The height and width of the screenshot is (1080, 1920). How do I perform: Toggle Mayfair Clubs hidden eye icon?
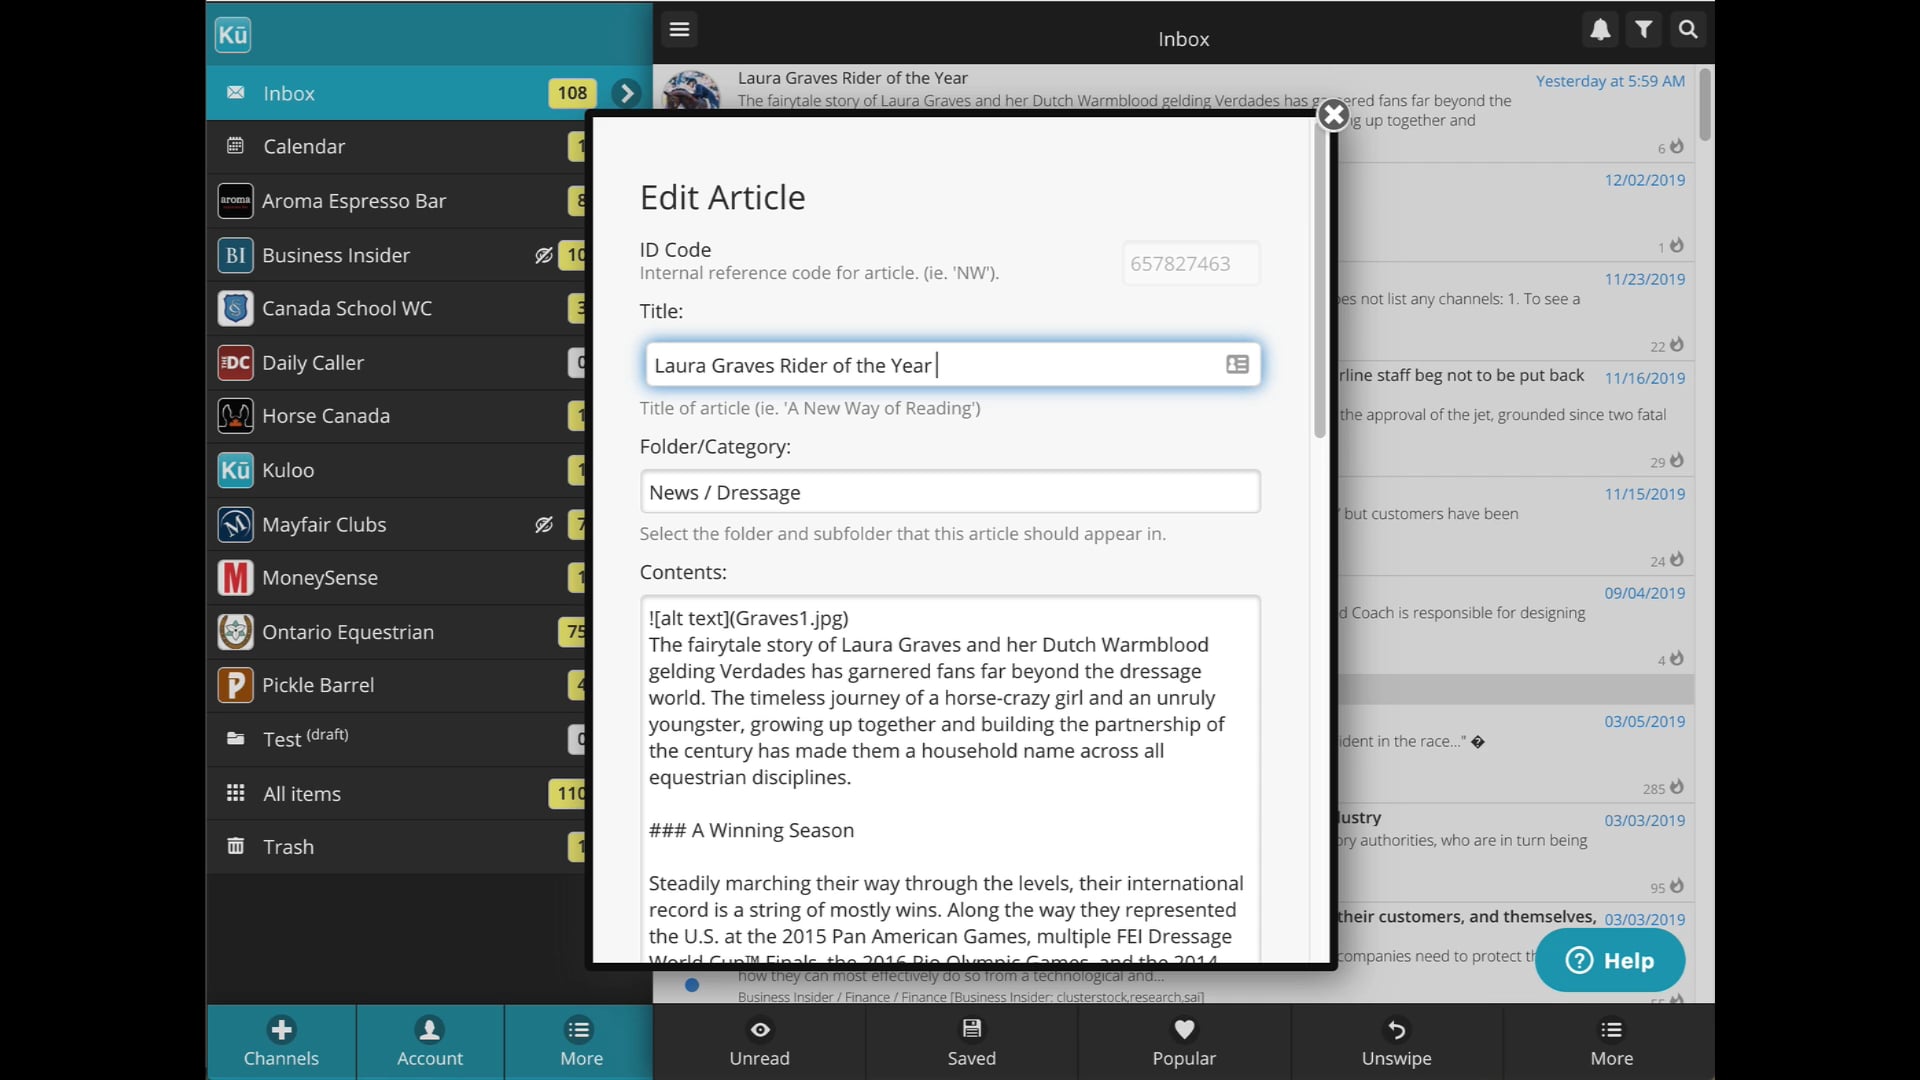[543, 525]
